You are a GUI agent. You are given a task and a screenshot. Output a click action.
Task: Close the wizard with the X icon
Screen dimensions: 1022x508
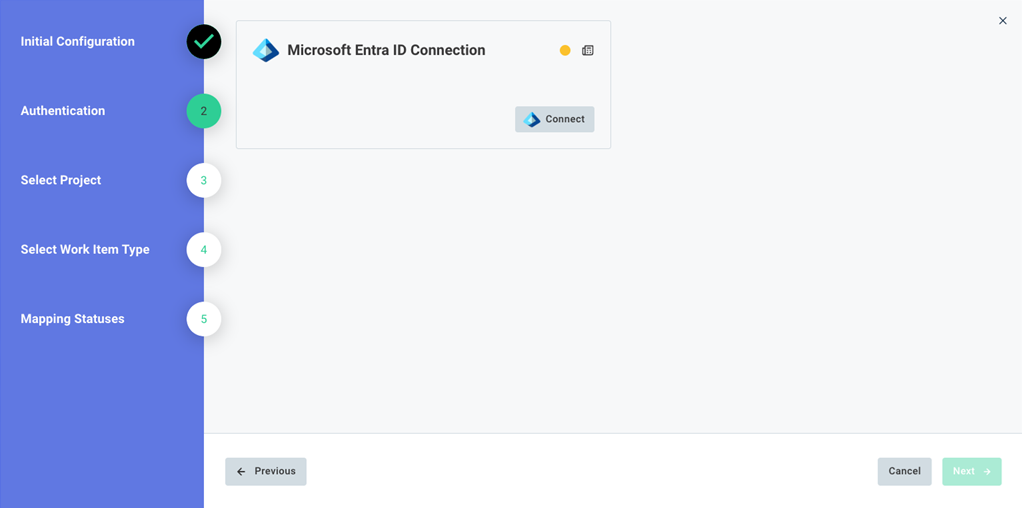click(x=1003, y=21)
